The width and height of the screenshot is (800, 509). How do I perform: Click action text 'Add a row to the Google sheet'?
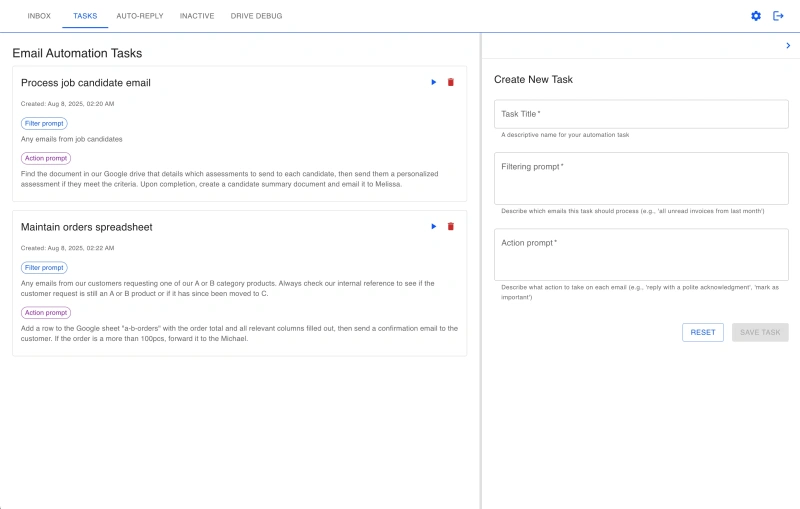(239, 333)
